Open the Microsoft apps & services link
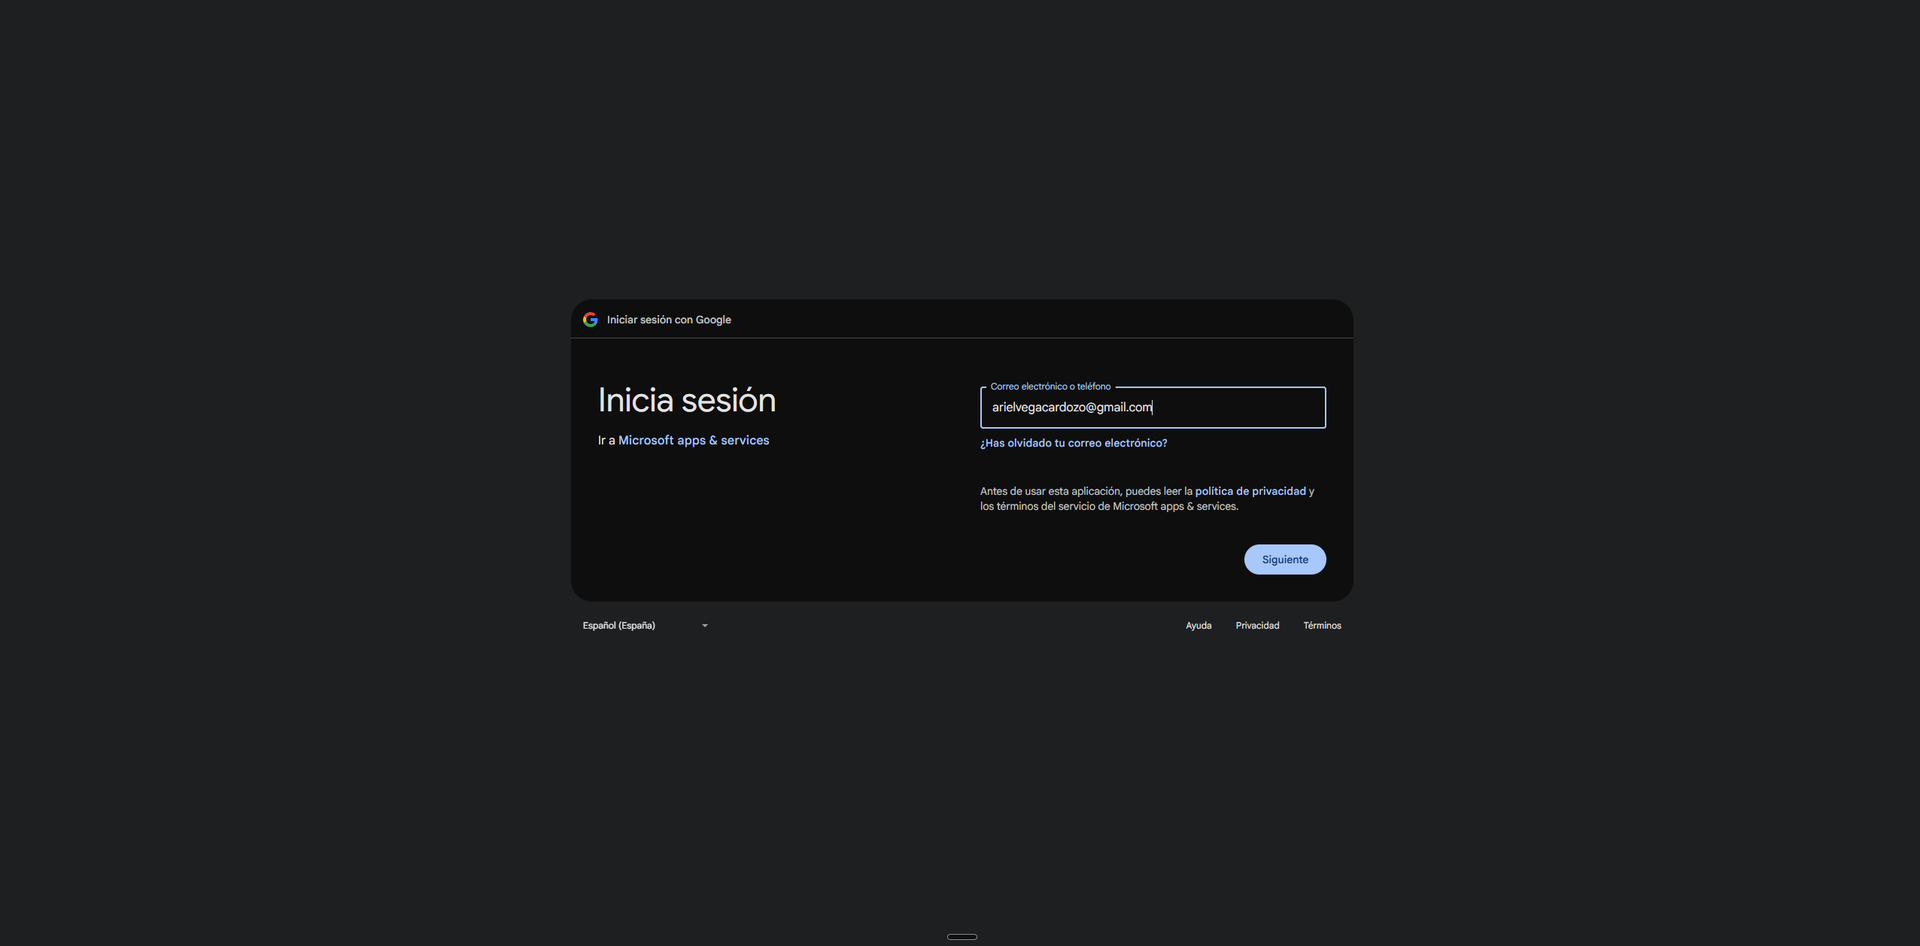Image resolution: width=1920 pixels, height=946 pixels. point(693,440)
